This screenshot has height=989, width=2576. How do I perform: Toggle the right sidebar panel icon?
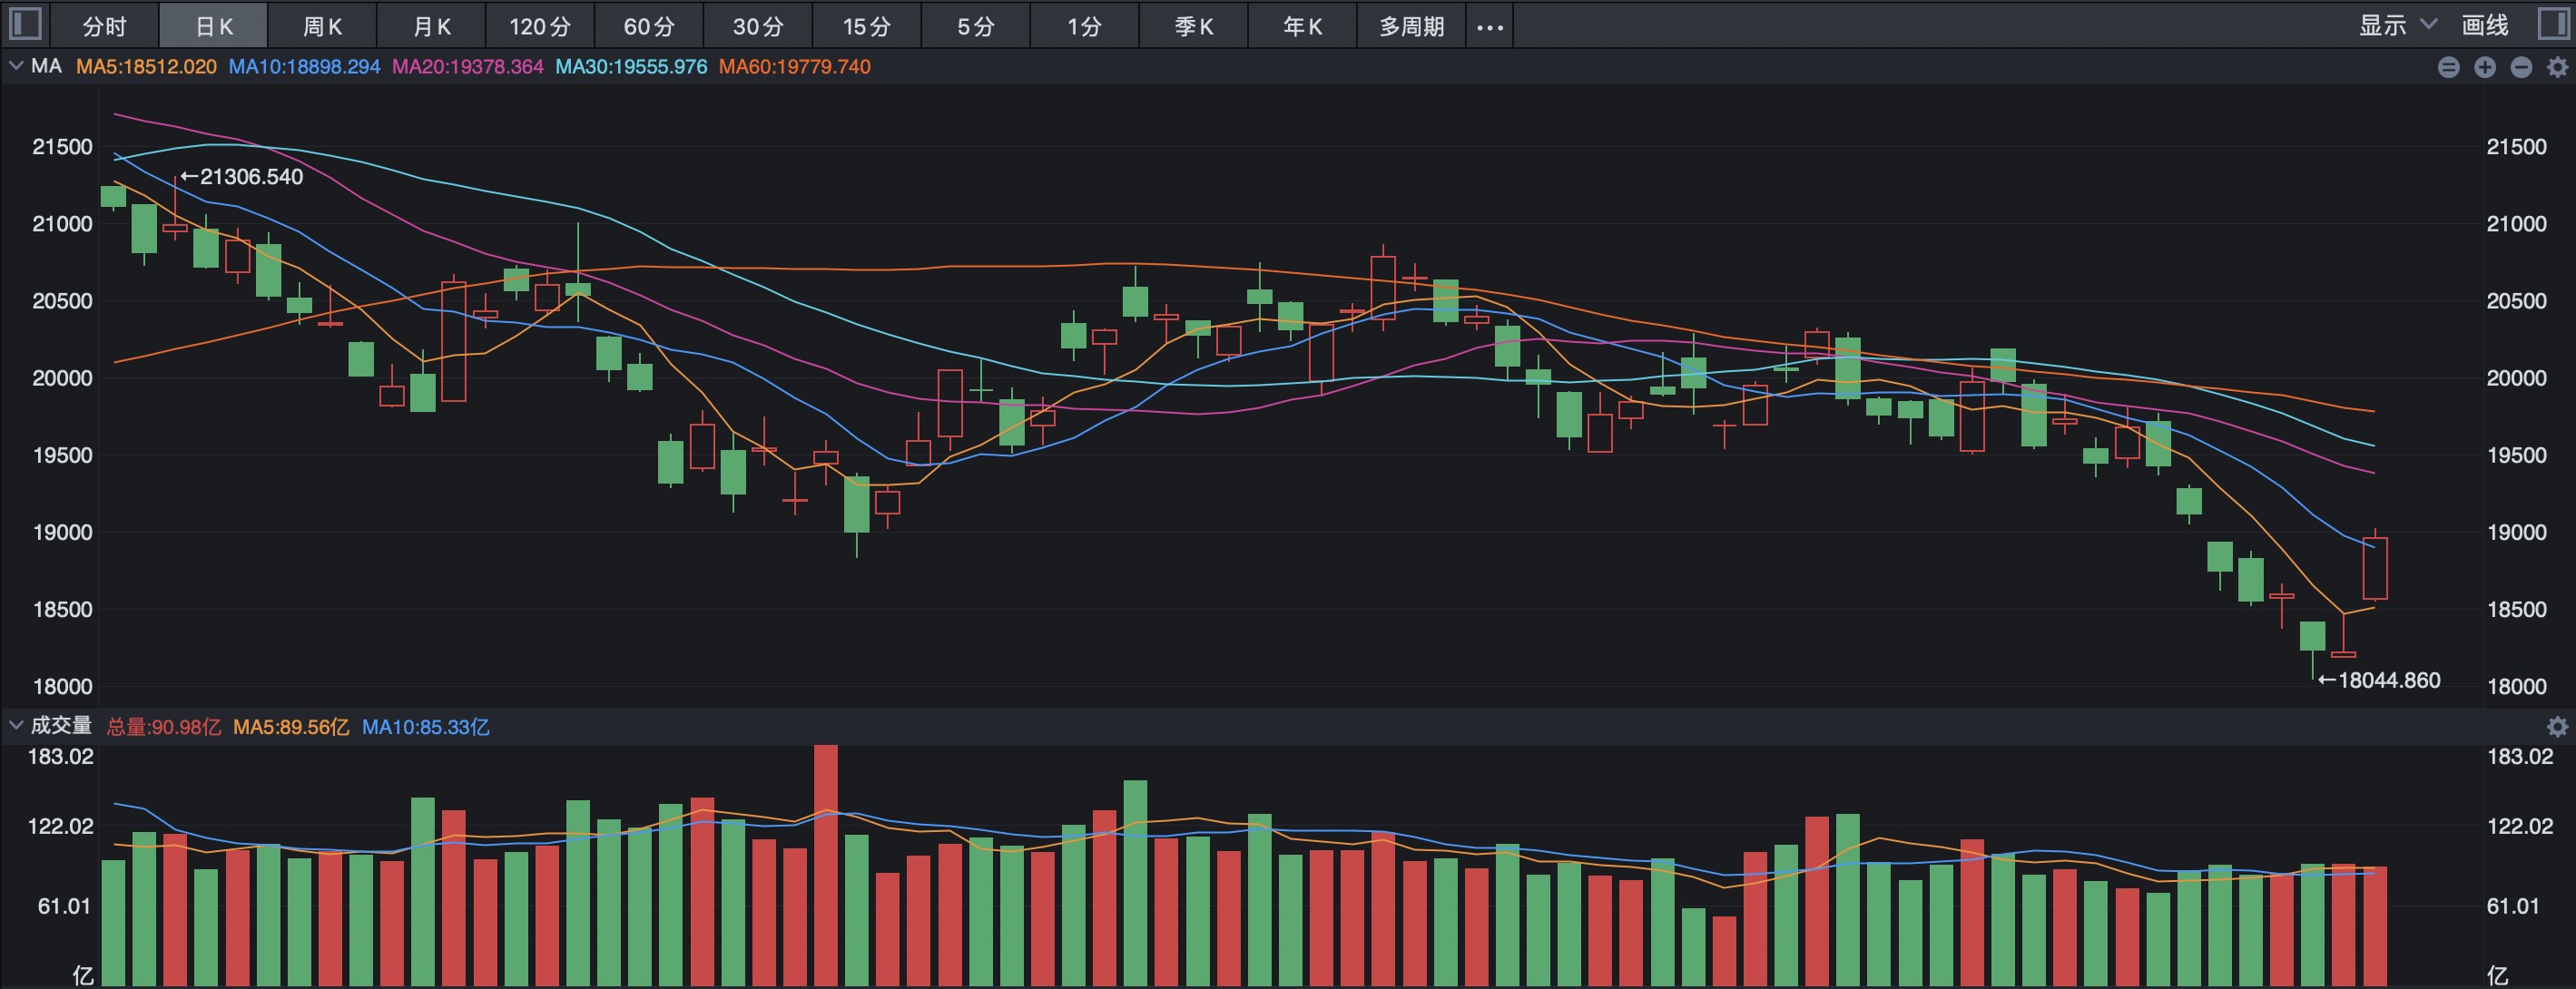(x=2554, y=24)
